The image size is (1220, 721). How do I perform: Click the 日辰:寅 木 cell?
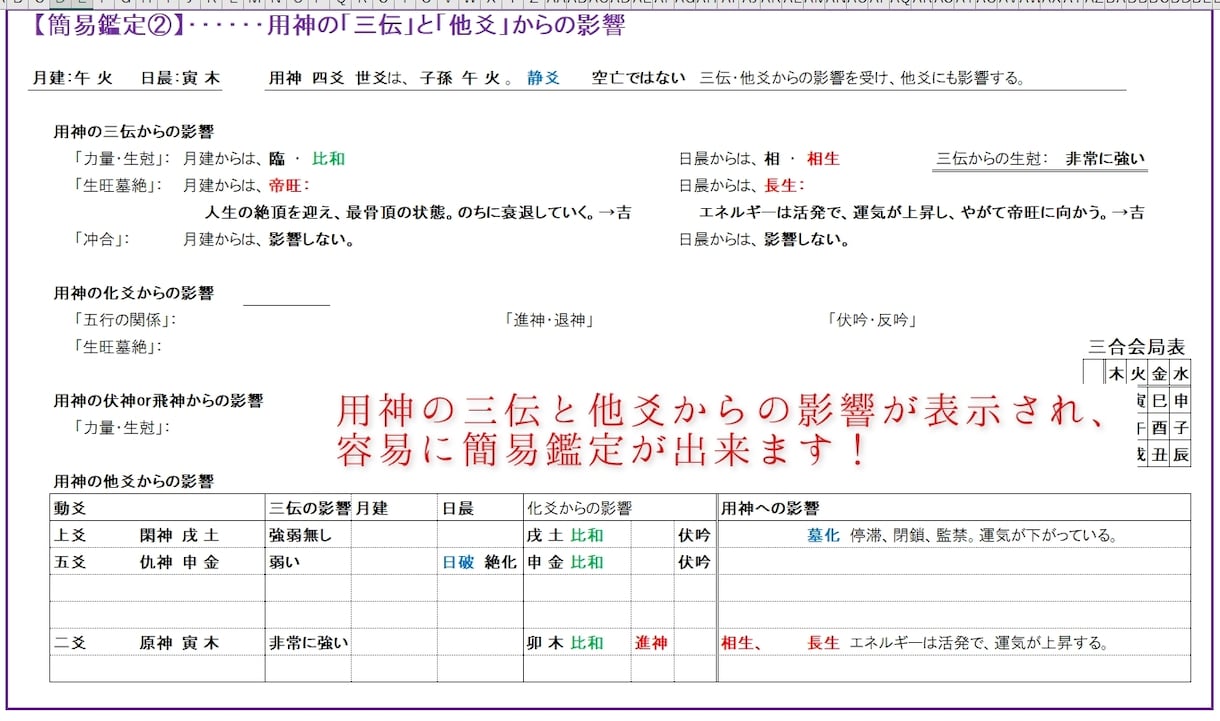[180, 78]
